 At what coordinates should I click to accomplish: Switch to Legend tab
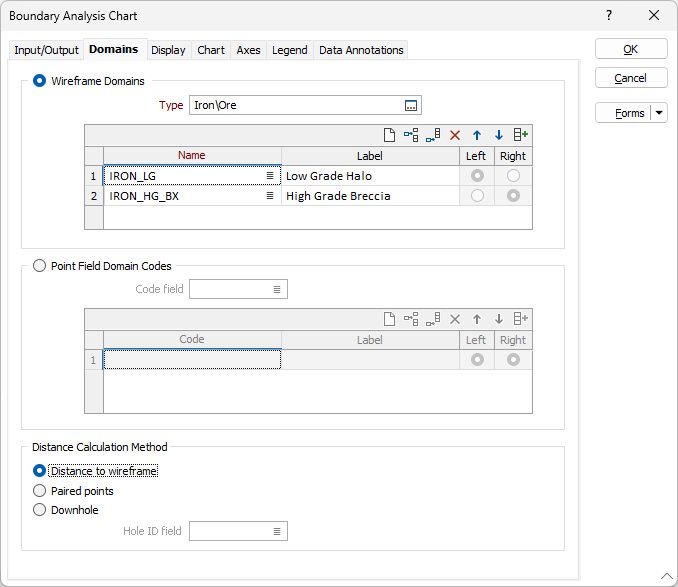[290, 50]
